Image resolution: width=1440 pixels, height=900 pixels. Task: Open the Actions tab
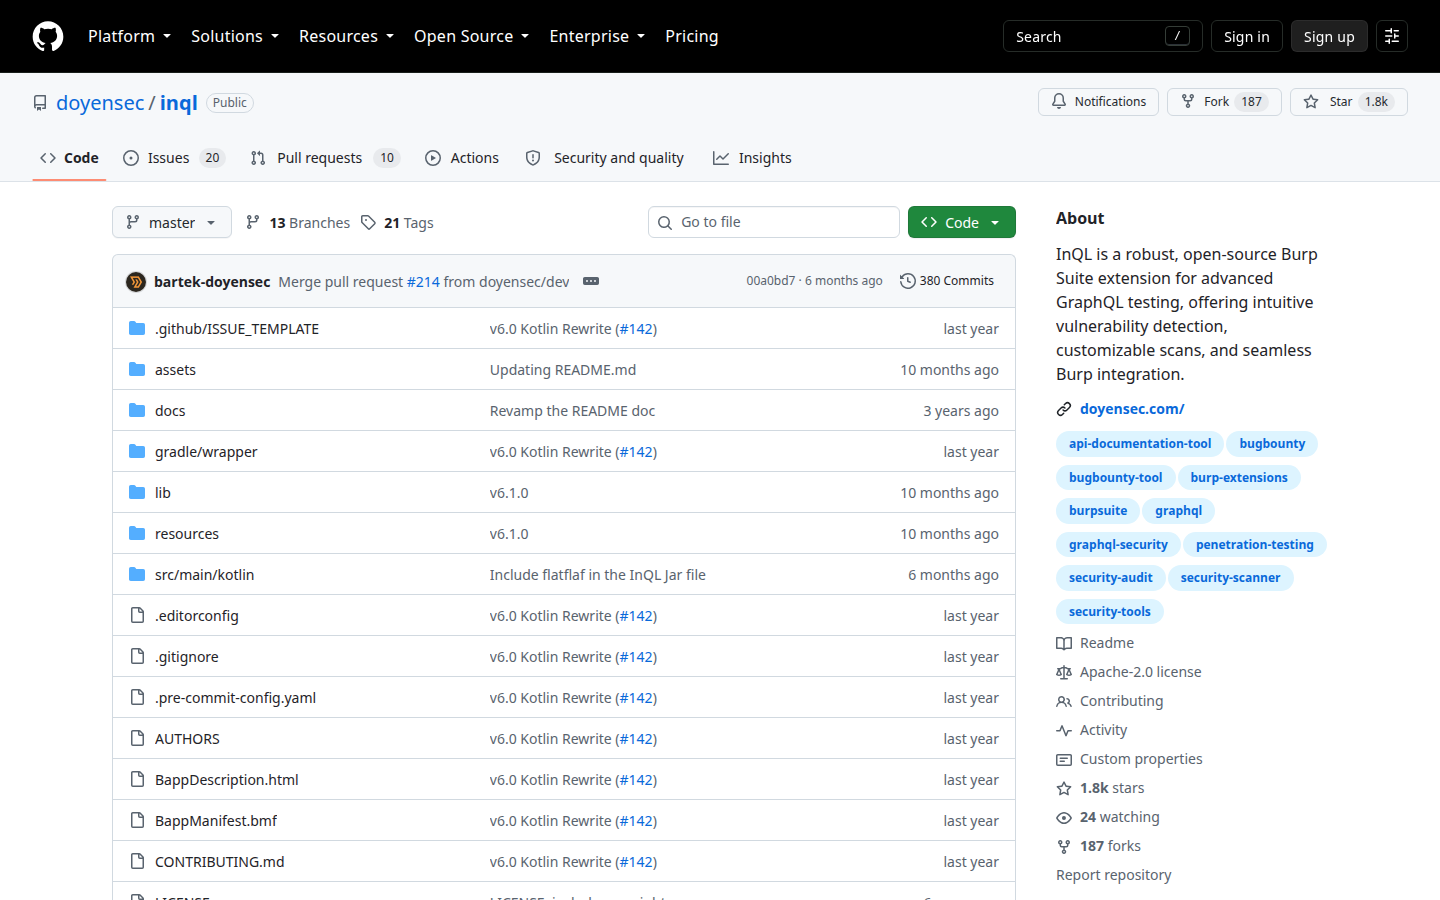pos(462,158)
